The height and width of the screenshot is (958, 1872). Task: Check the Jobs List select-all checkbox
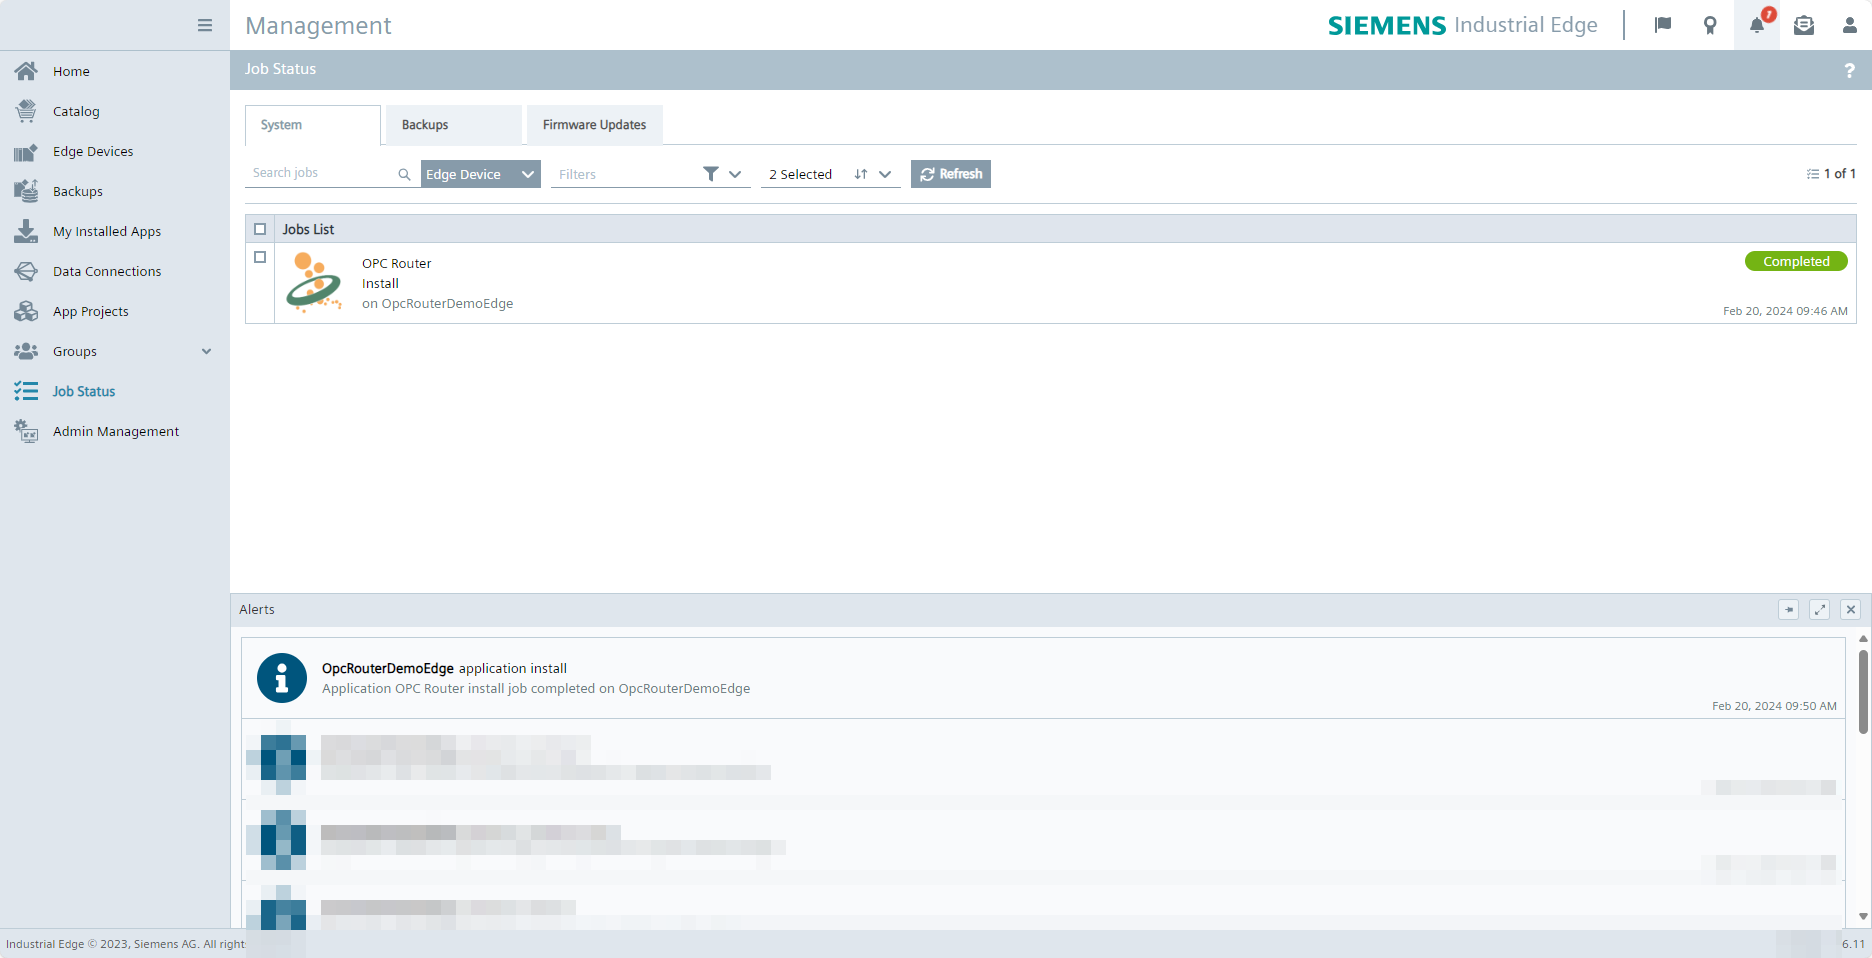pyautogui.click(x=260, y=229)
